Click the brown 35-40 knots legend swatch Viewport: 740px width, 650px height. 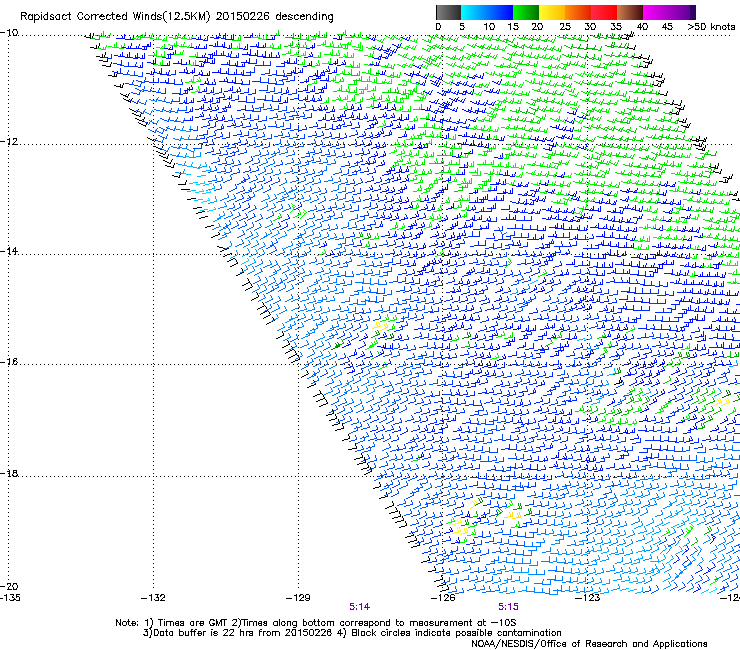coord(630,12)
